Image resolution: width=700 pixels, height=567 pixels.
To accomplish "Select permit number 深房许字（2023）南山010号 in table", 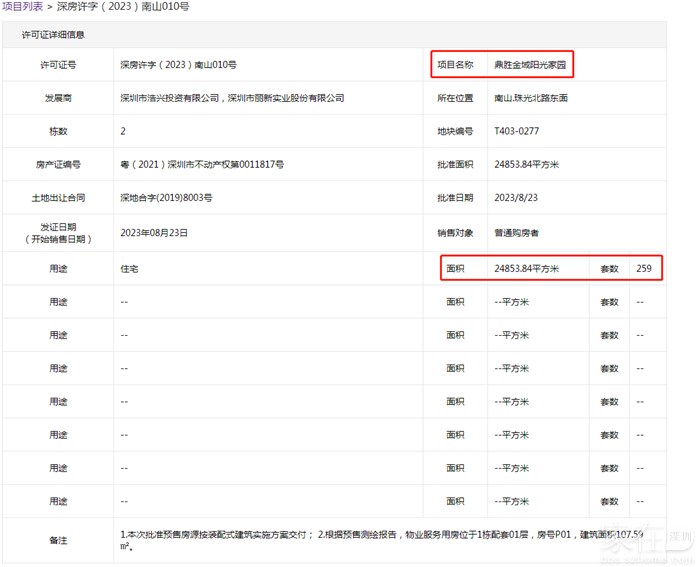I will point(178,65).
